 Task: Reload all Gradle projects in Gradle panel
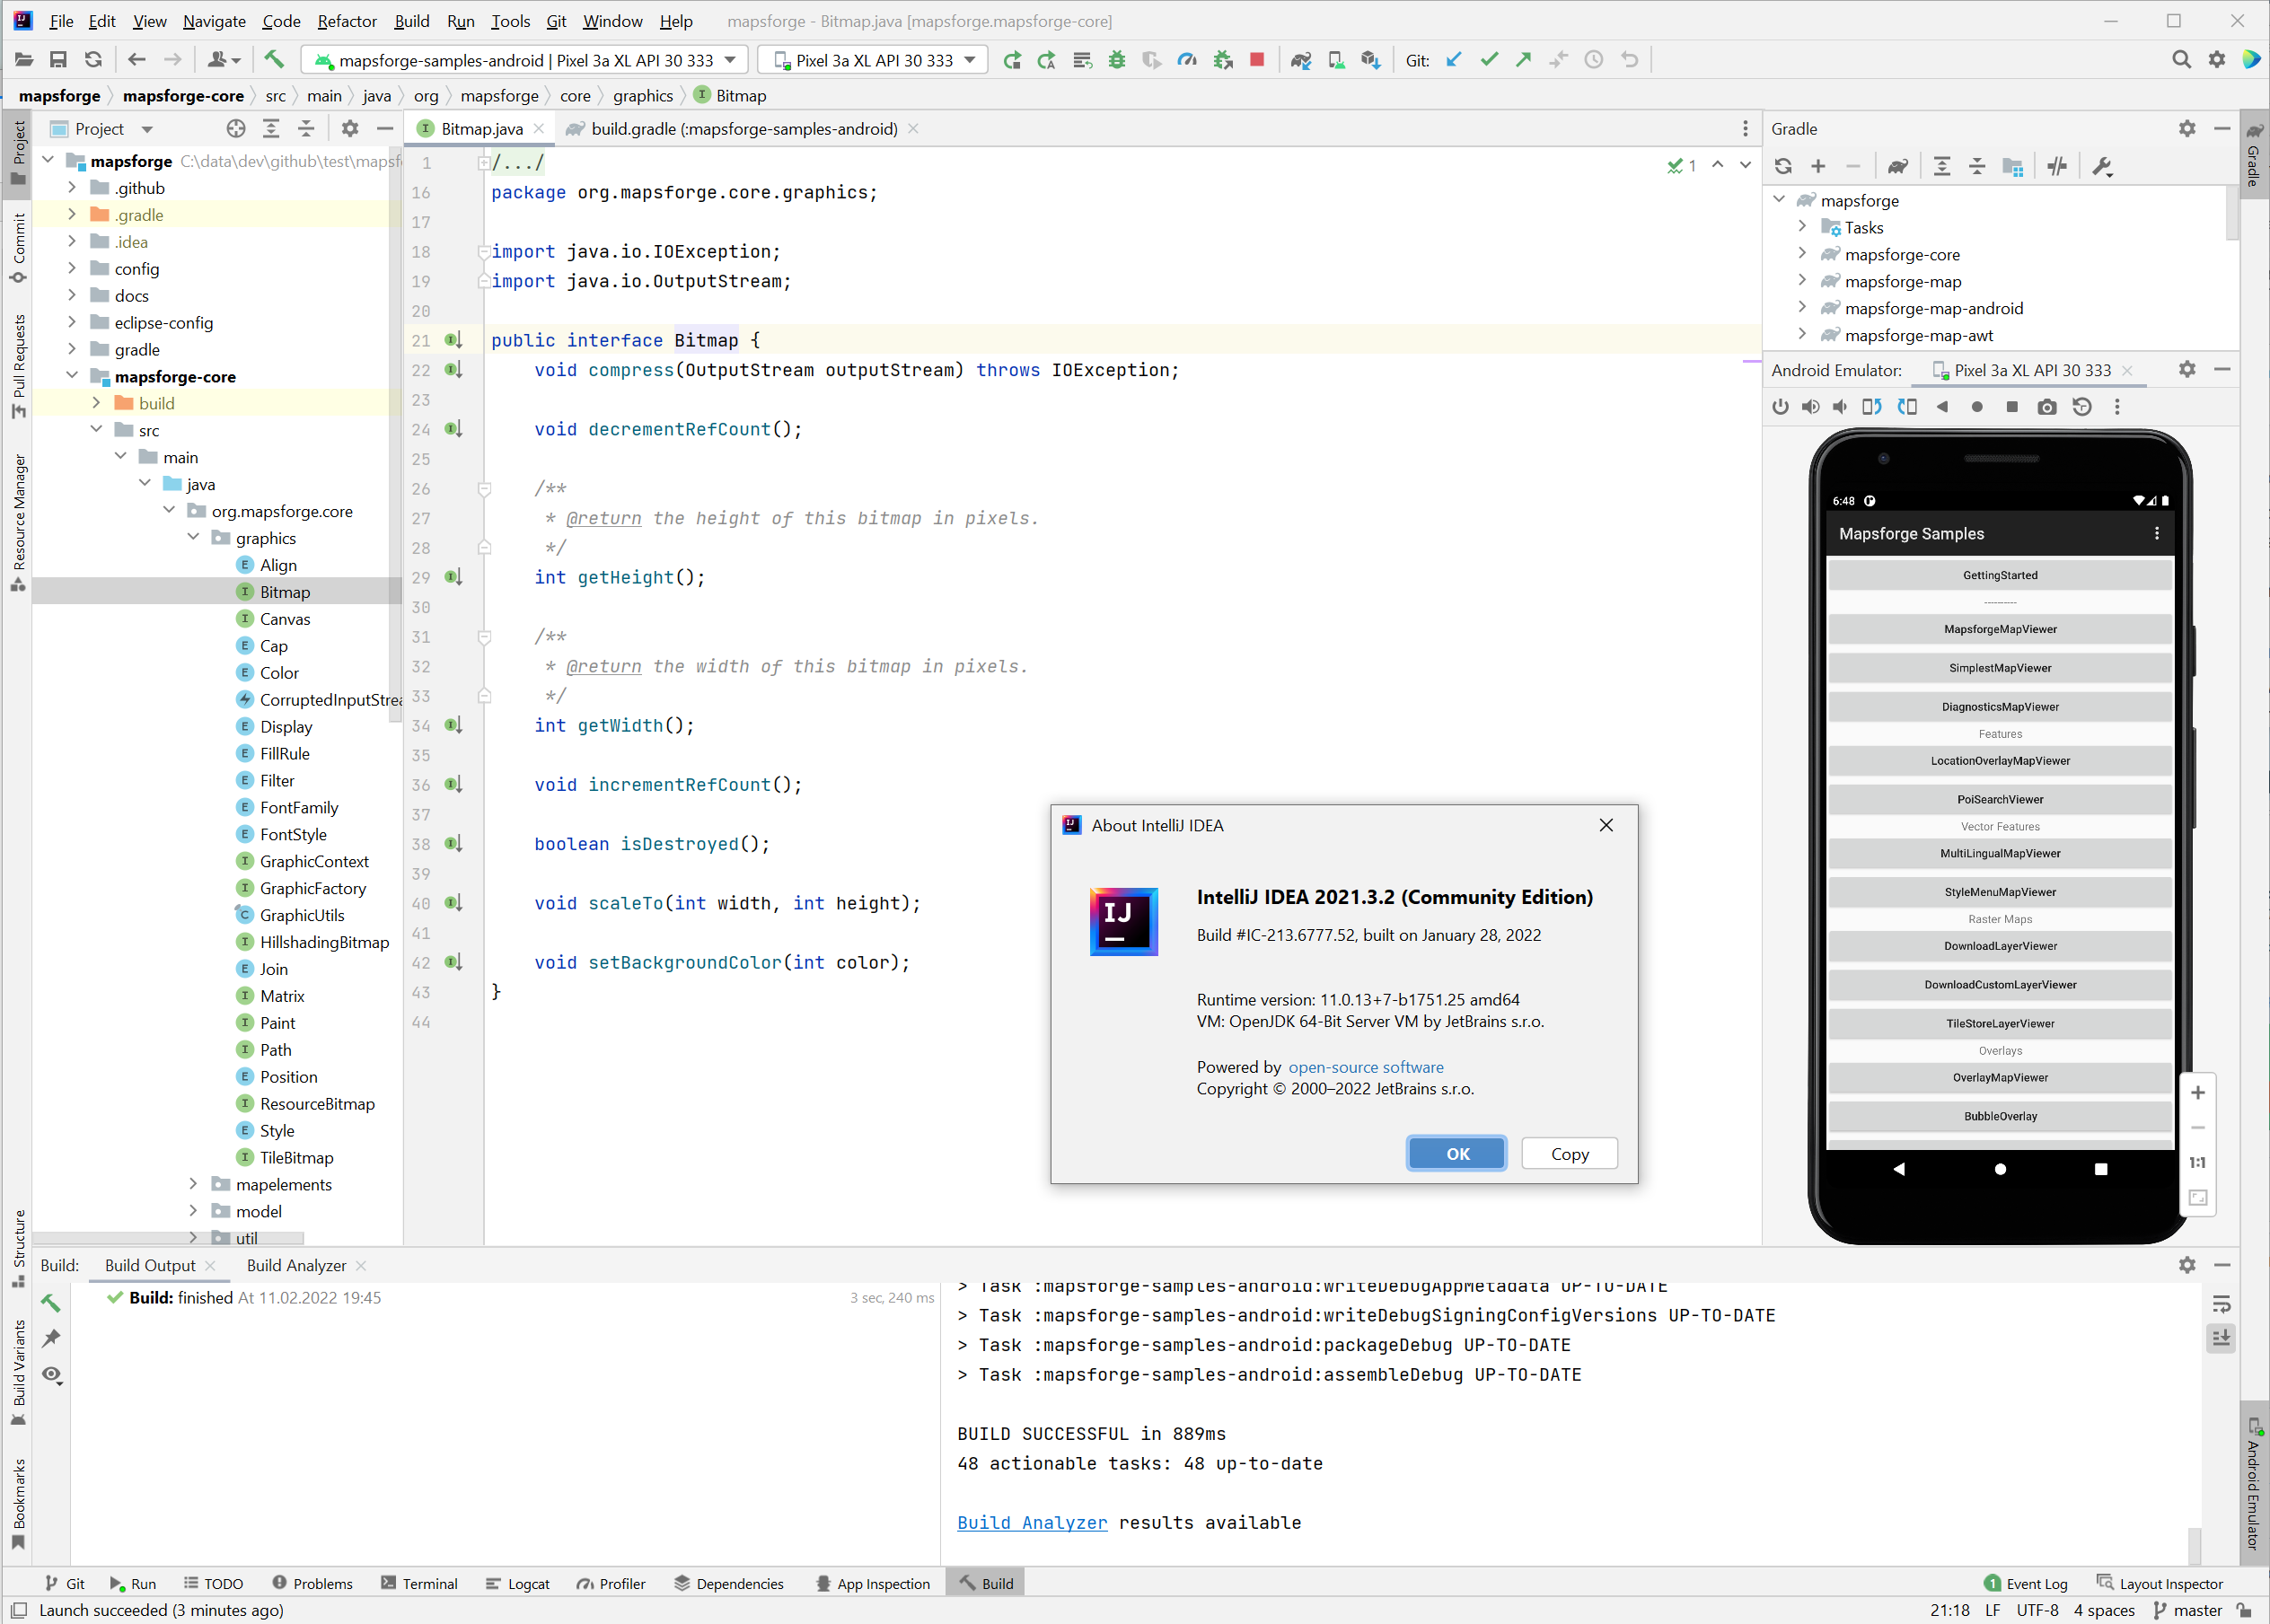pyautogui.click(x=1783, y=166)
